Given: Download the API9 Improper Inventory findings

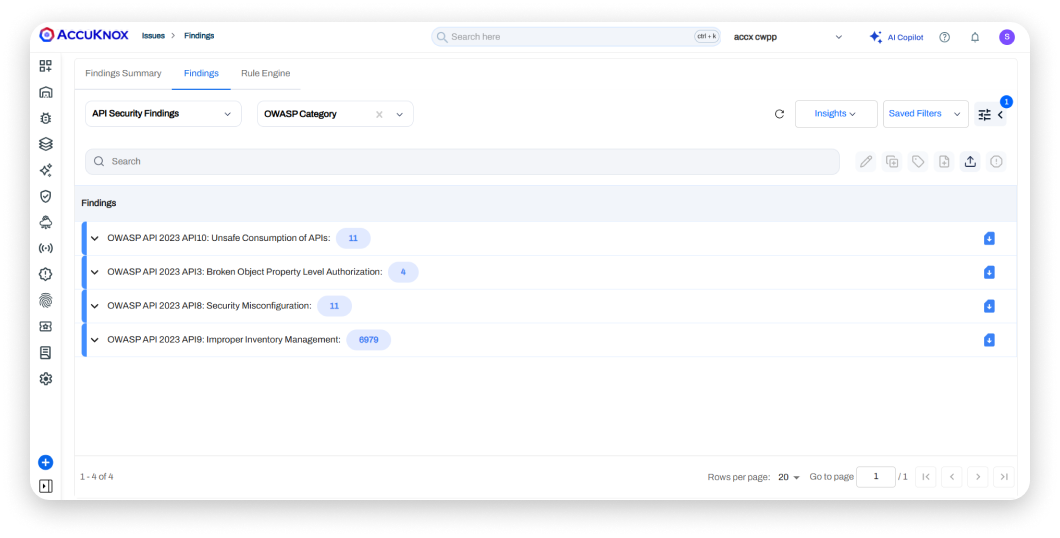Looking at the screenshot, I should tap(989, 340).
